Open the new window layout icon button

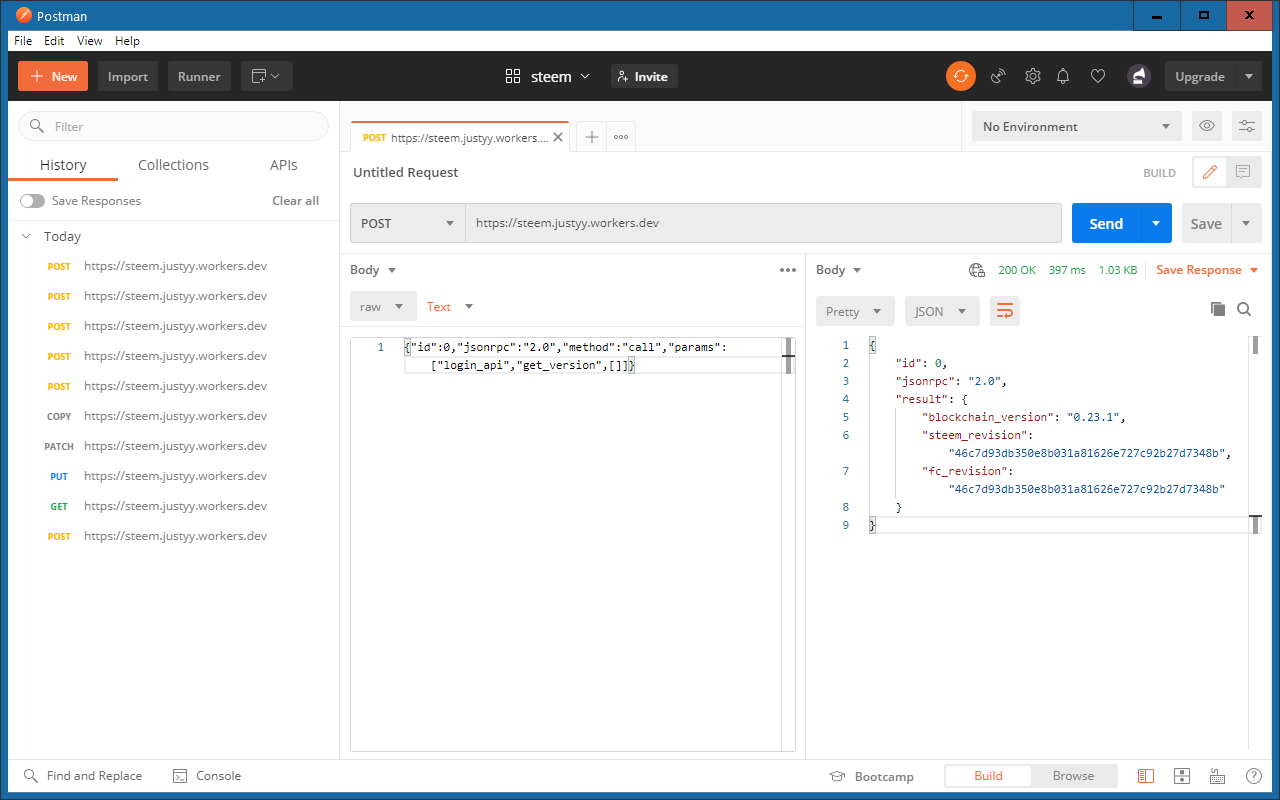tap(266, 76)
